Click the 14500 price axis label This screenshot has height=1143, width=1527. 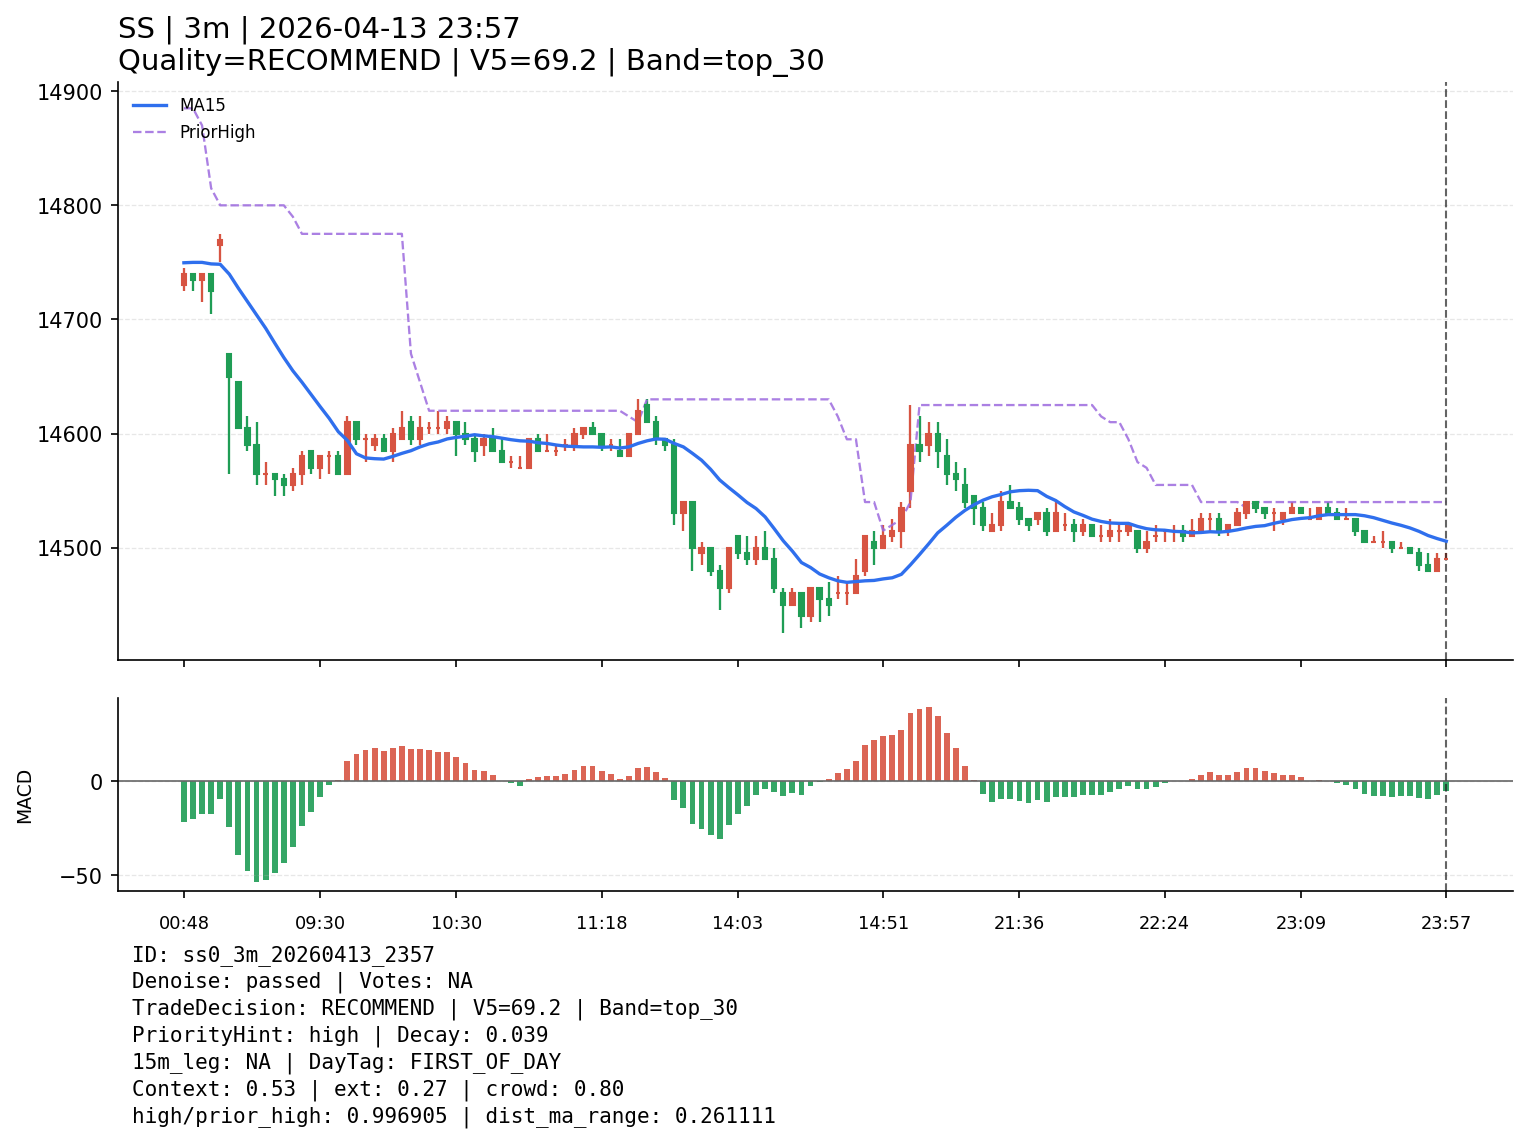pos(69,548)
